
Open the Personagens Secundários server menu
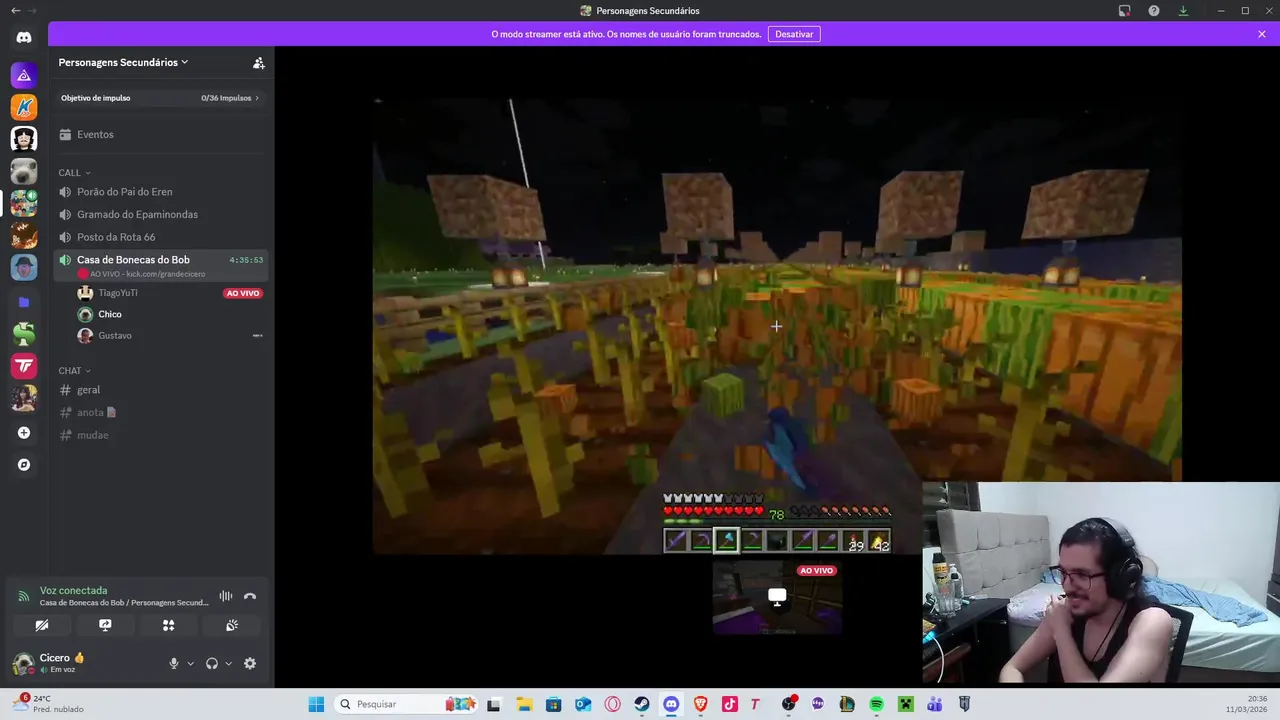click(123, 62)
